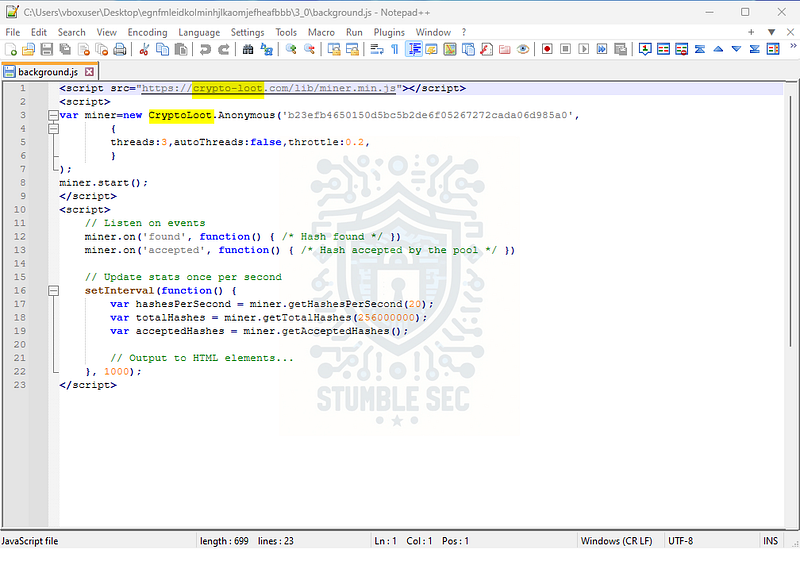Toggle show all characters pilcrow icon
800x572 pixels.
point(395,49)
